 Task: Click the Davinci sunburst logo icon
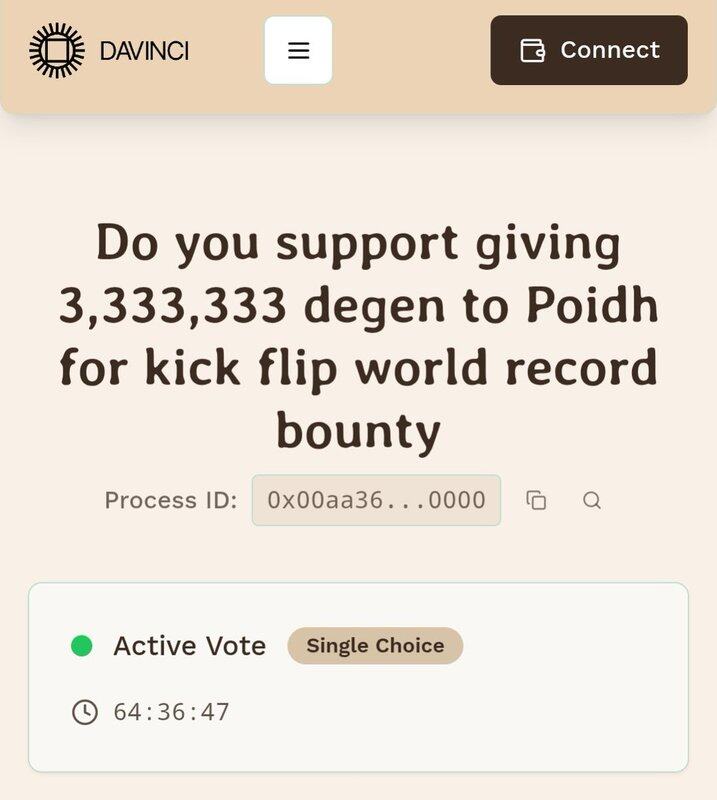click(57, 51)
